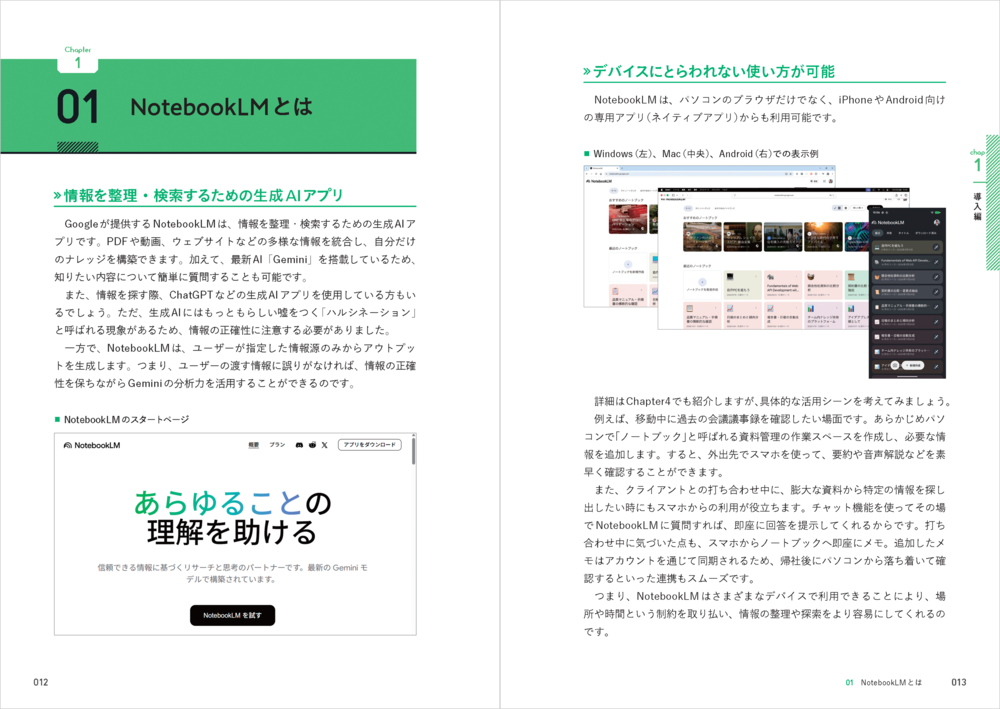Click the Reddit icon in the start page header
Screen dimensions: 1000x709
pyautogui.click(x=312, y=445)
